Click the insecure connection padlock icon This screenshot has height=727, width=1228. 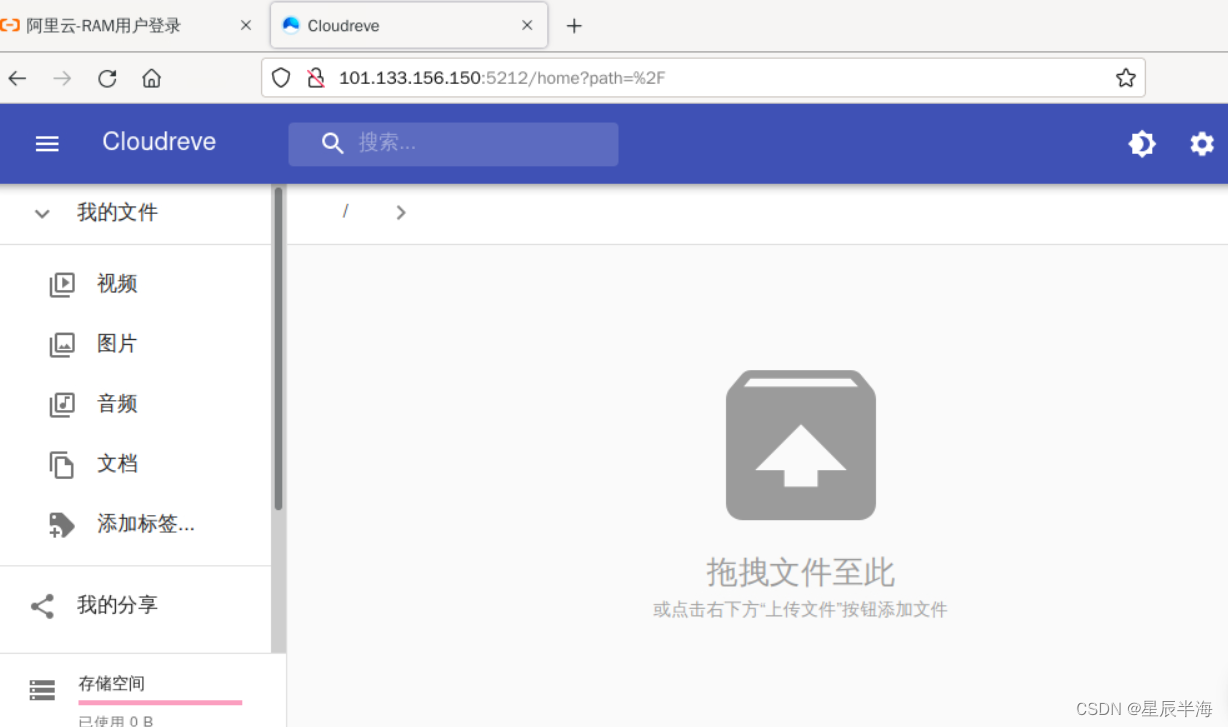pos(316,78)
